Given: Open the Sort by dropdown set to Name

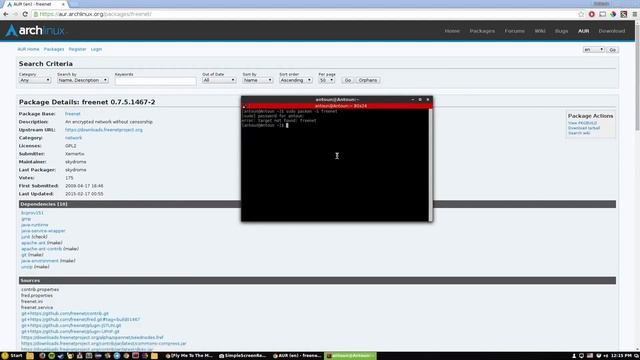Looking at the screenshot, I should coord(258,80).
